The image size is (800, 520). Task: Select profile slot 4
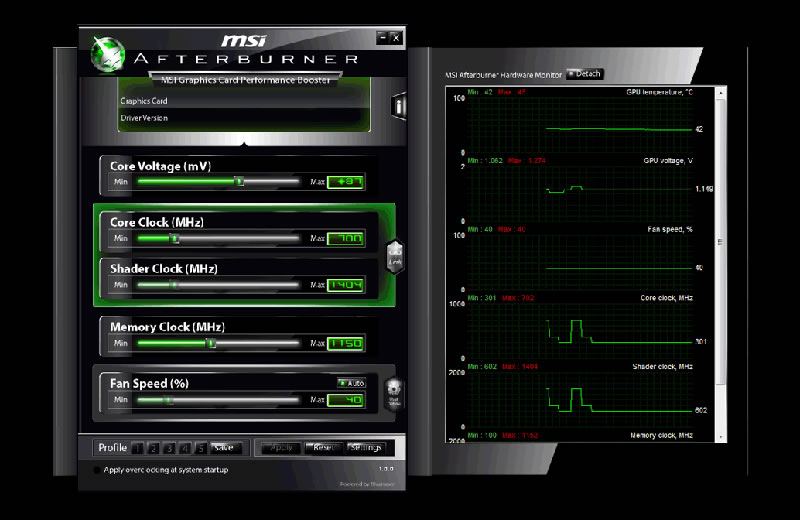(x=185, y=448)
